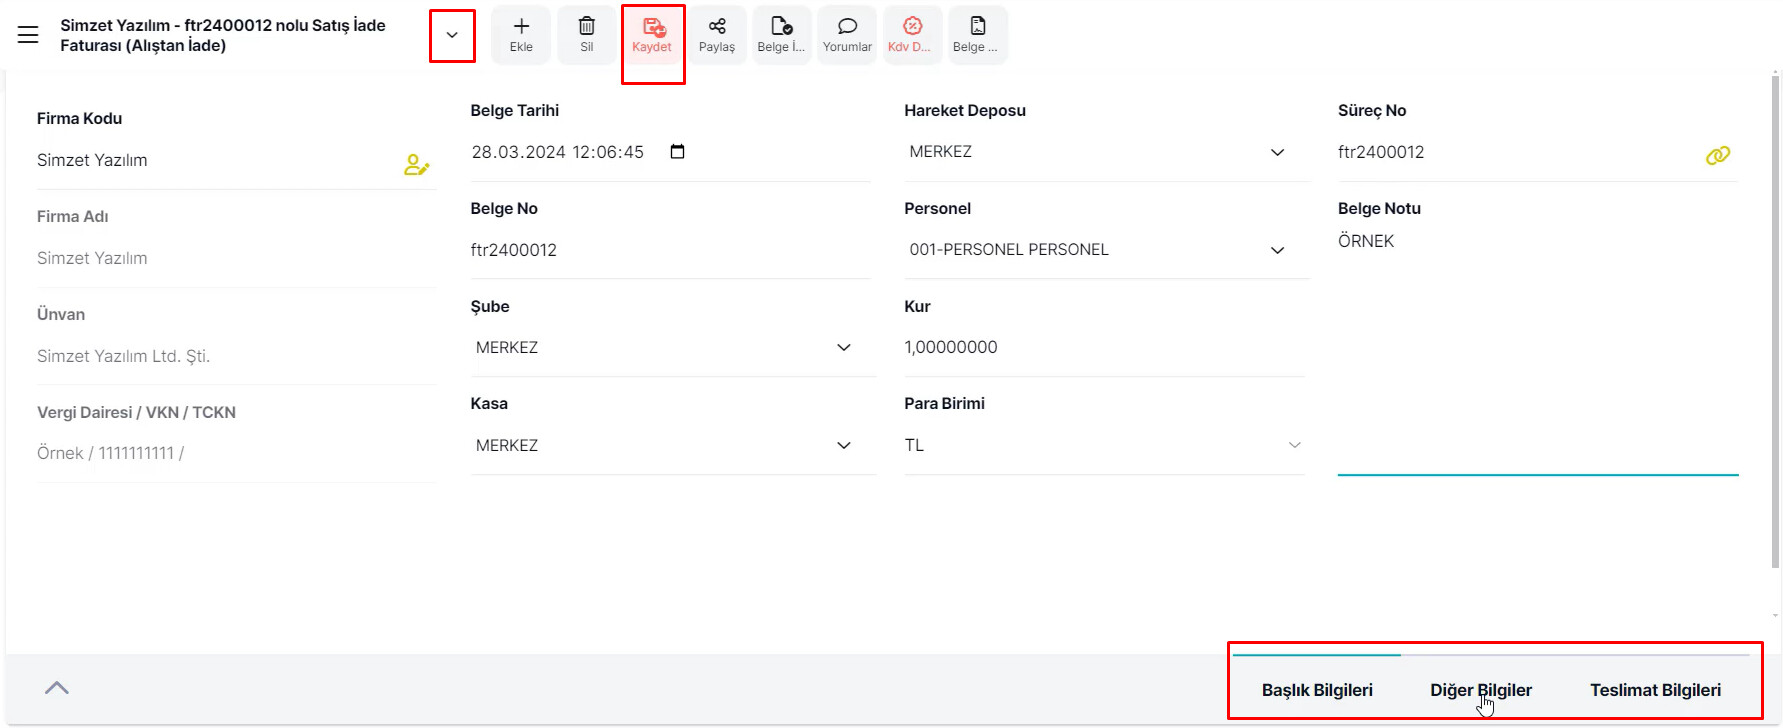Click the Ünvan value Simzet Yazılım Ltd. Şti.
The width and height of the screenshot is (1783, 728).
click(124, 356)
